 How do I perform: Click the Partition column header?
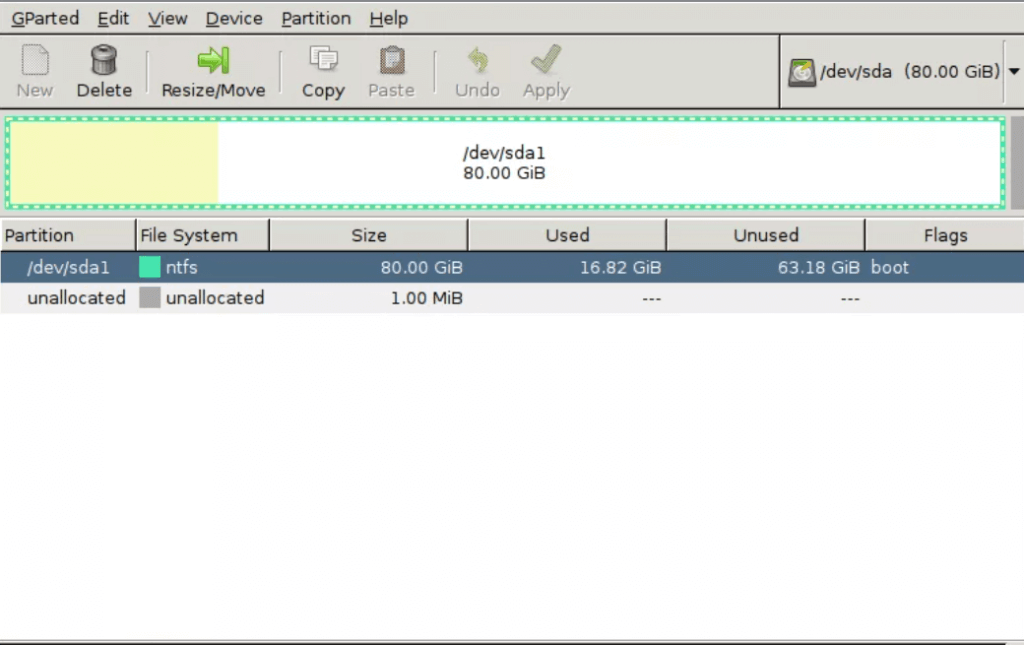coord(68,235)
